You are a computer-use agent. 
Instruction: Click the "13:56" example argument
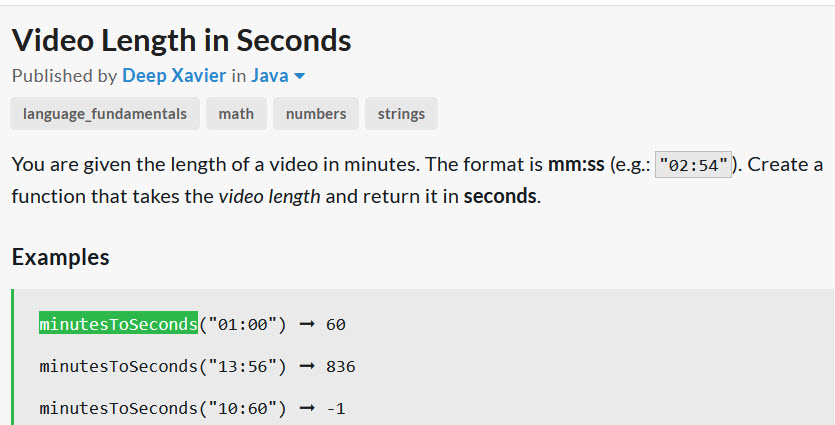pos(242,366)
